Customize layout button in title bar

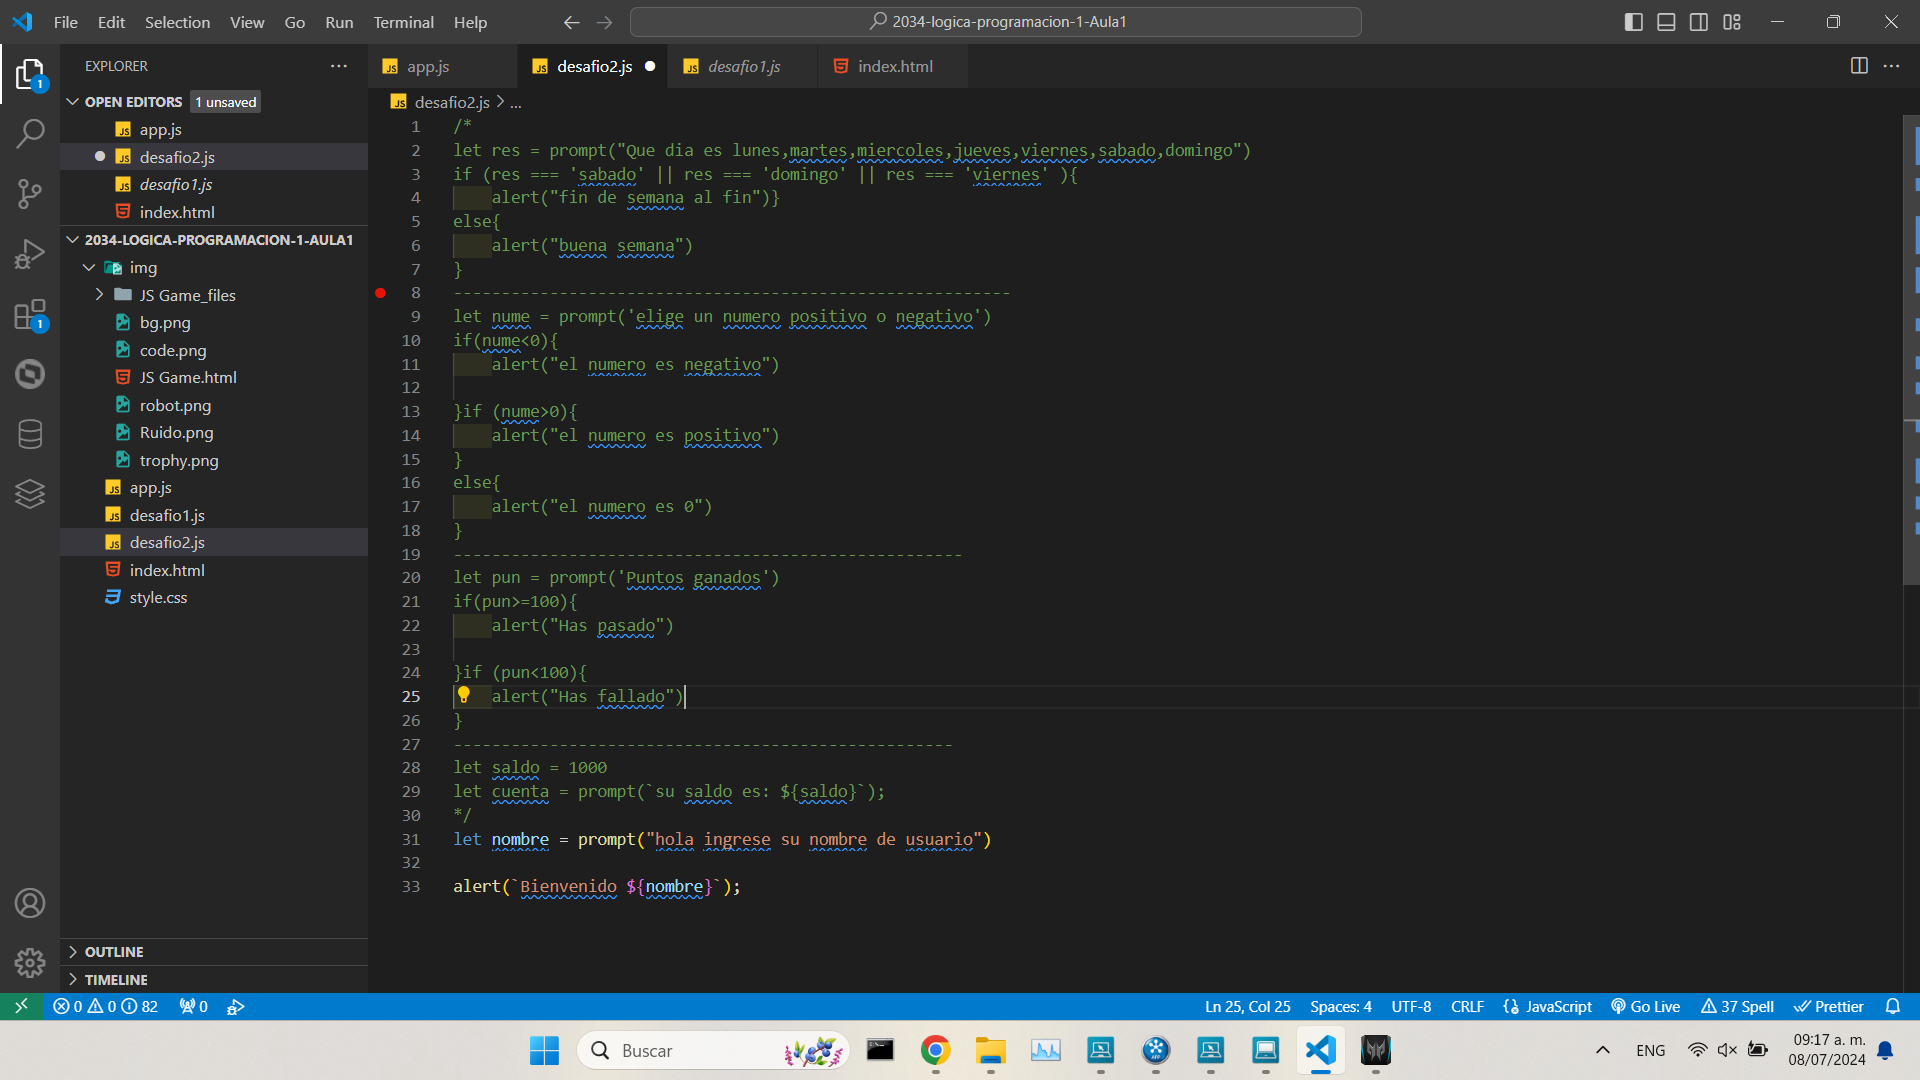1732,22
